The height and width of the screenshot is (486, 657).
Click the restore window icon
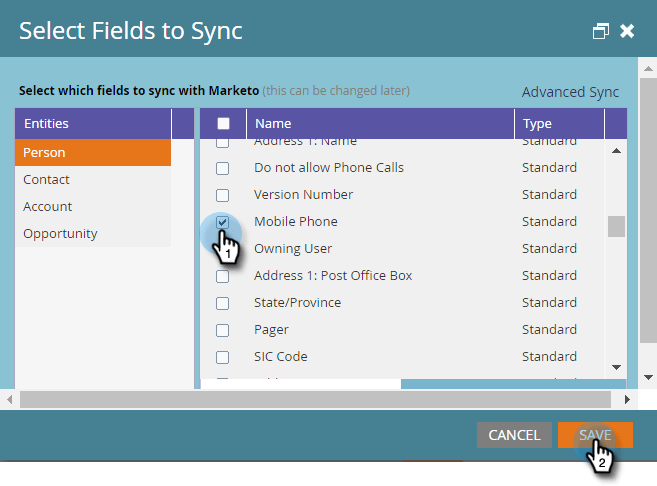pos(600,31)
